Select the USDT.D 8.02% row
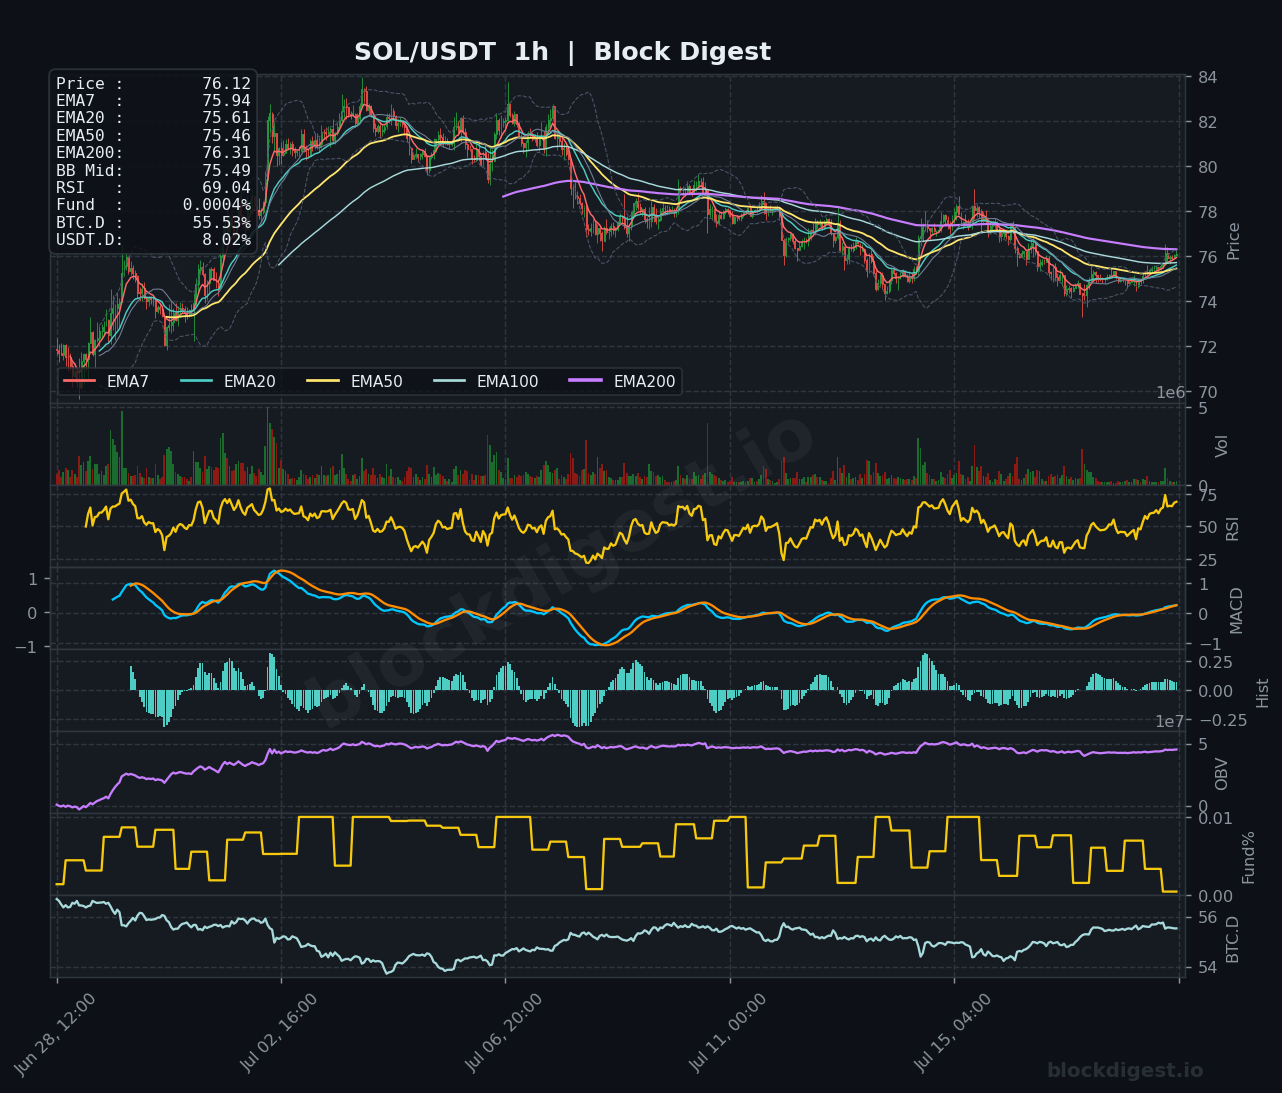The height and width of the screenshot is (1093, 1282). click(x=153, y=240)
